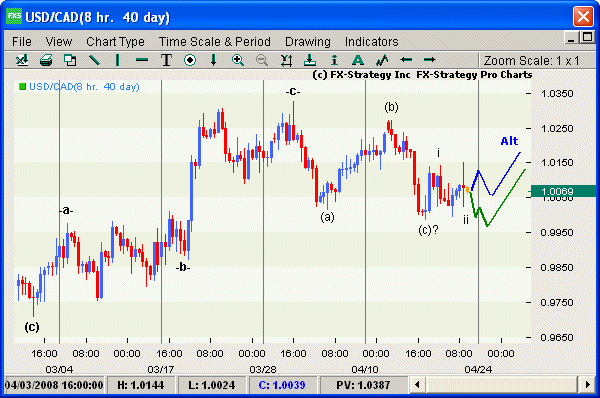Click the horizontal scrollbar left arrow
This screenshot has width=600, height=398.
(417, 384)
